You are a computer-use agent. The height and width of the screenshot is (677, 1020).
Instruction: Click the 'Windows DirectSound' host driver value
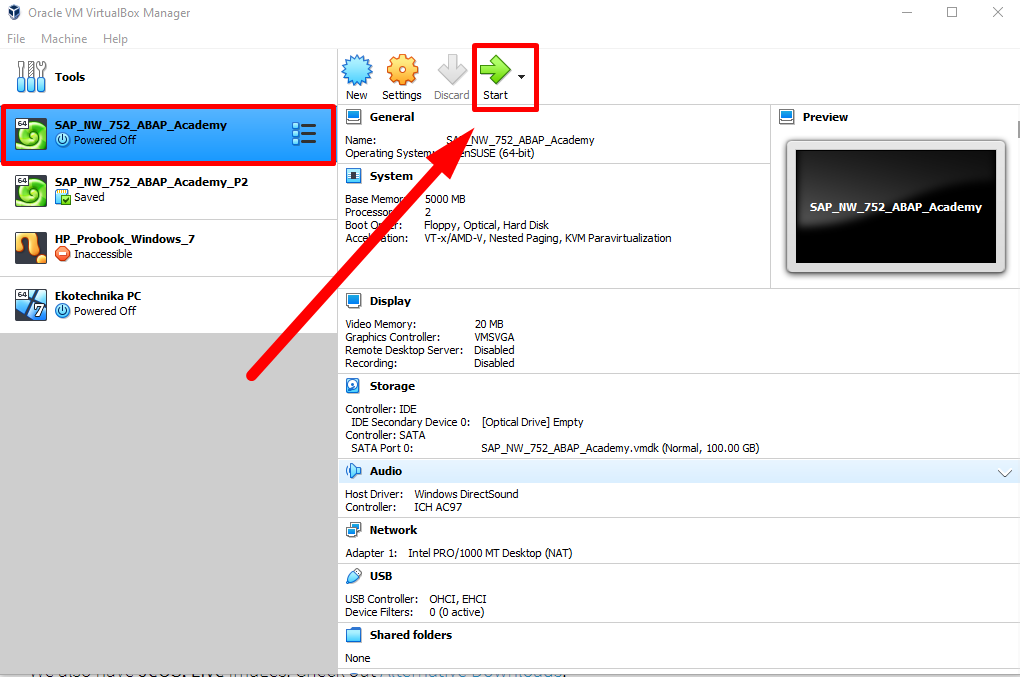click(x=466, y=494)
